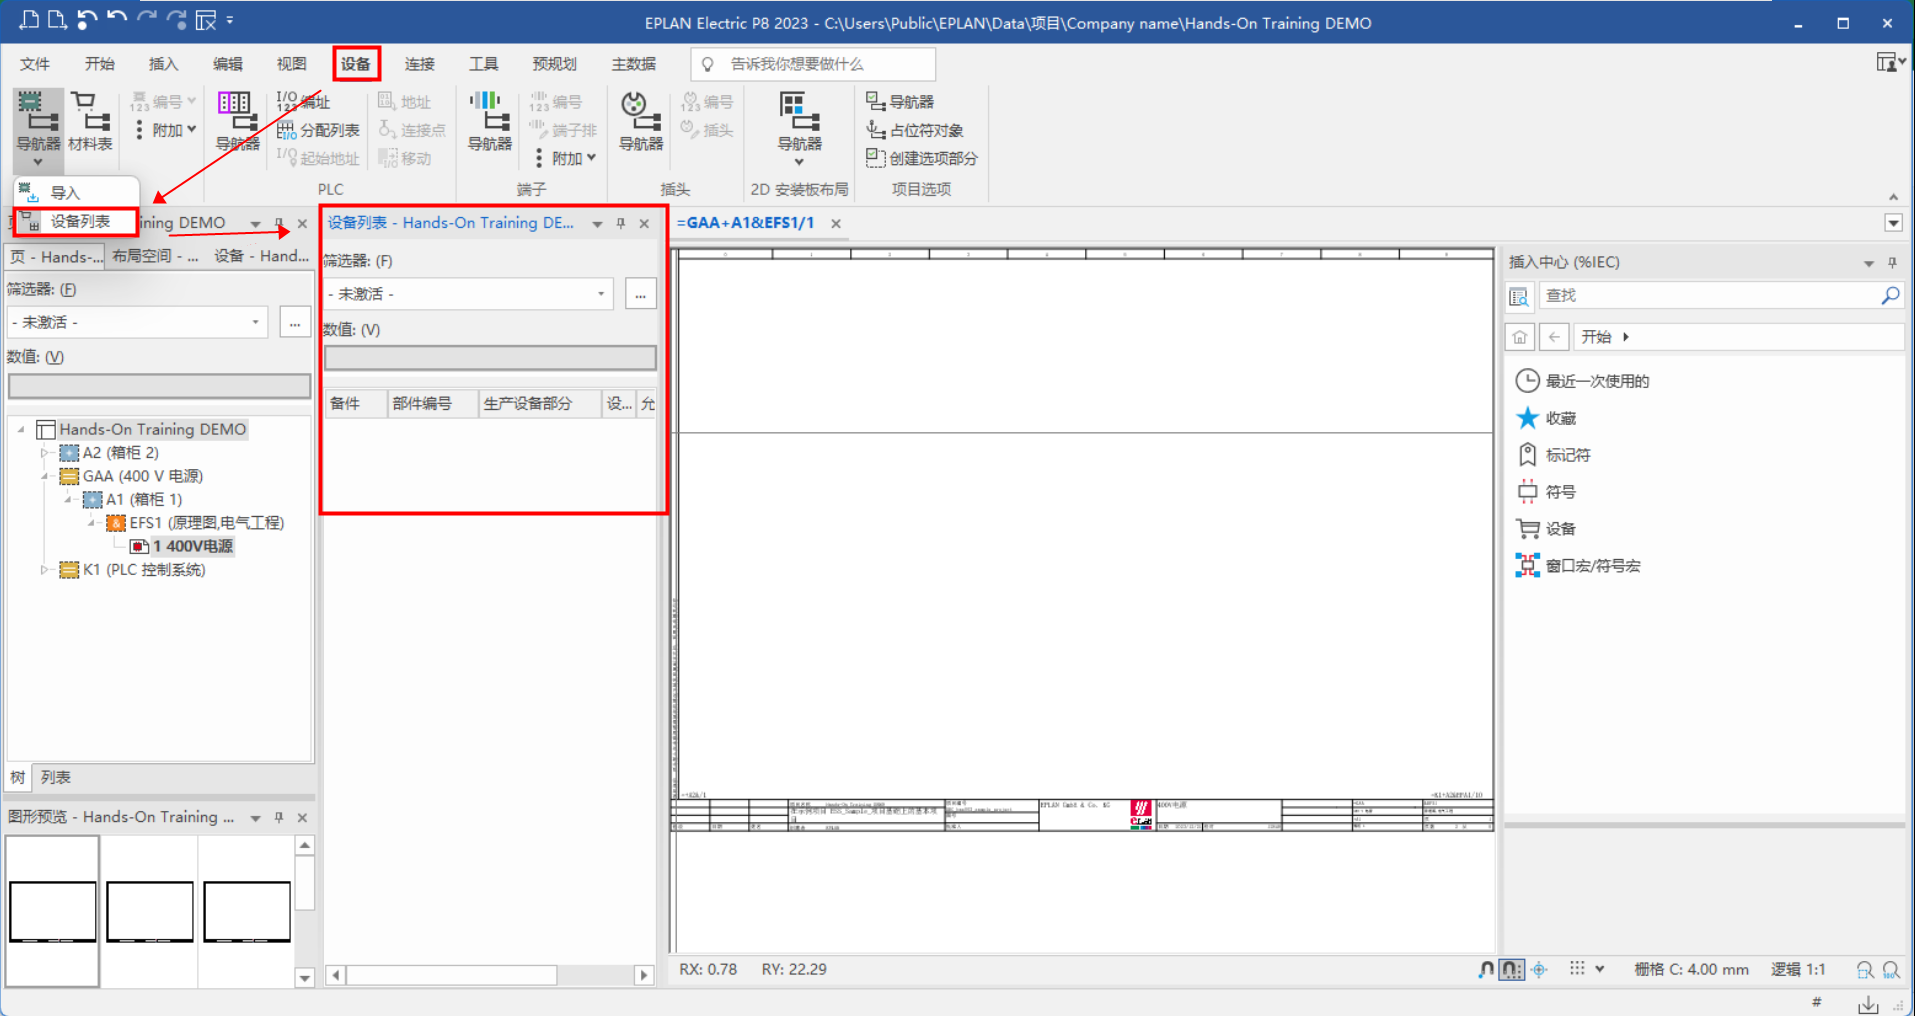Pin the 图形预览 panel

pos(279,817)
